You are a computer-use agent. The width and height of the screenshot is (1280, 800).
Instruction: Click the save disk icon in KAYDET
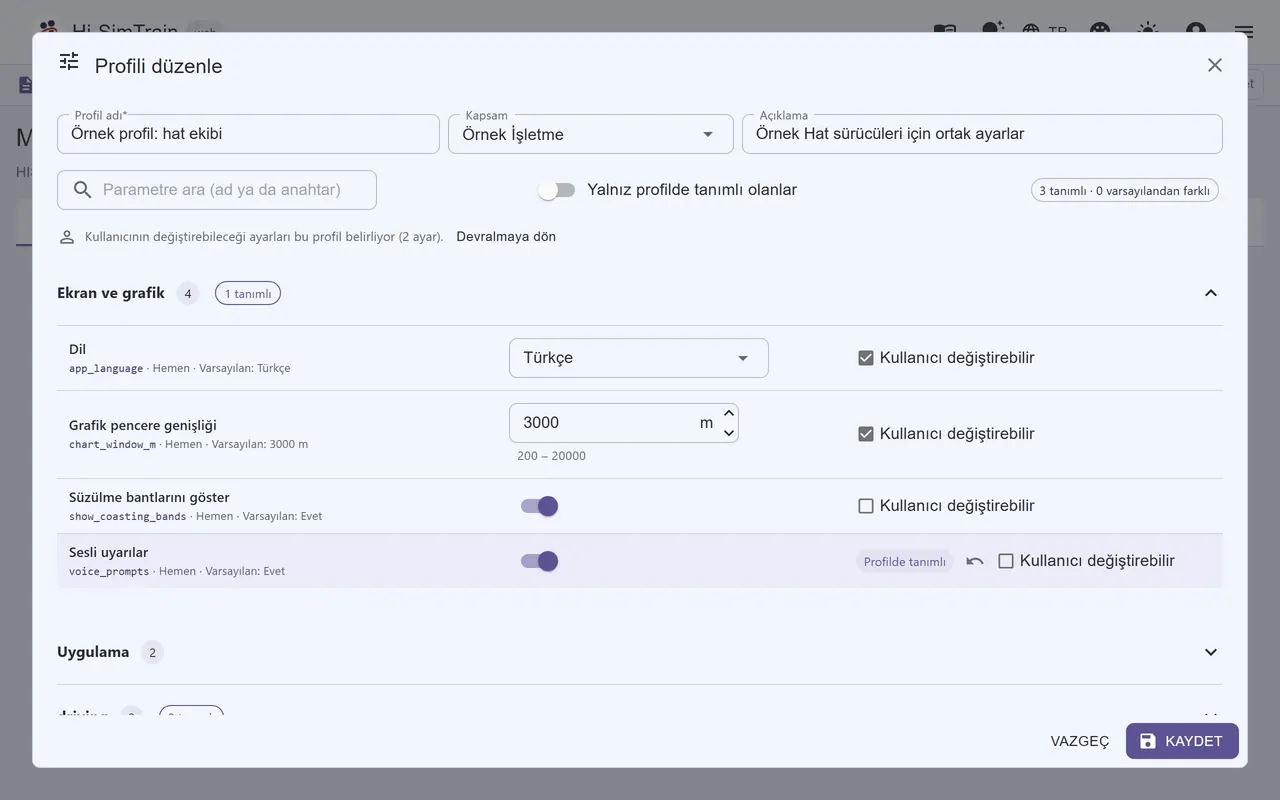[x=1148, y=741]
